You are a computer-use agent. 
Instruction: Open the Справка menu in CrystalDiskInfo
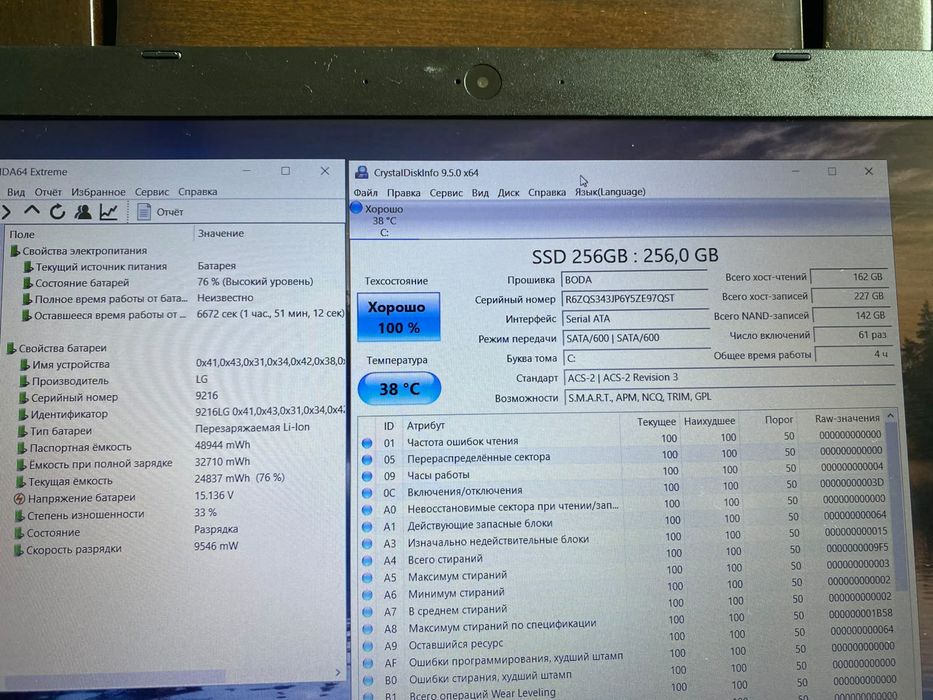547,192
